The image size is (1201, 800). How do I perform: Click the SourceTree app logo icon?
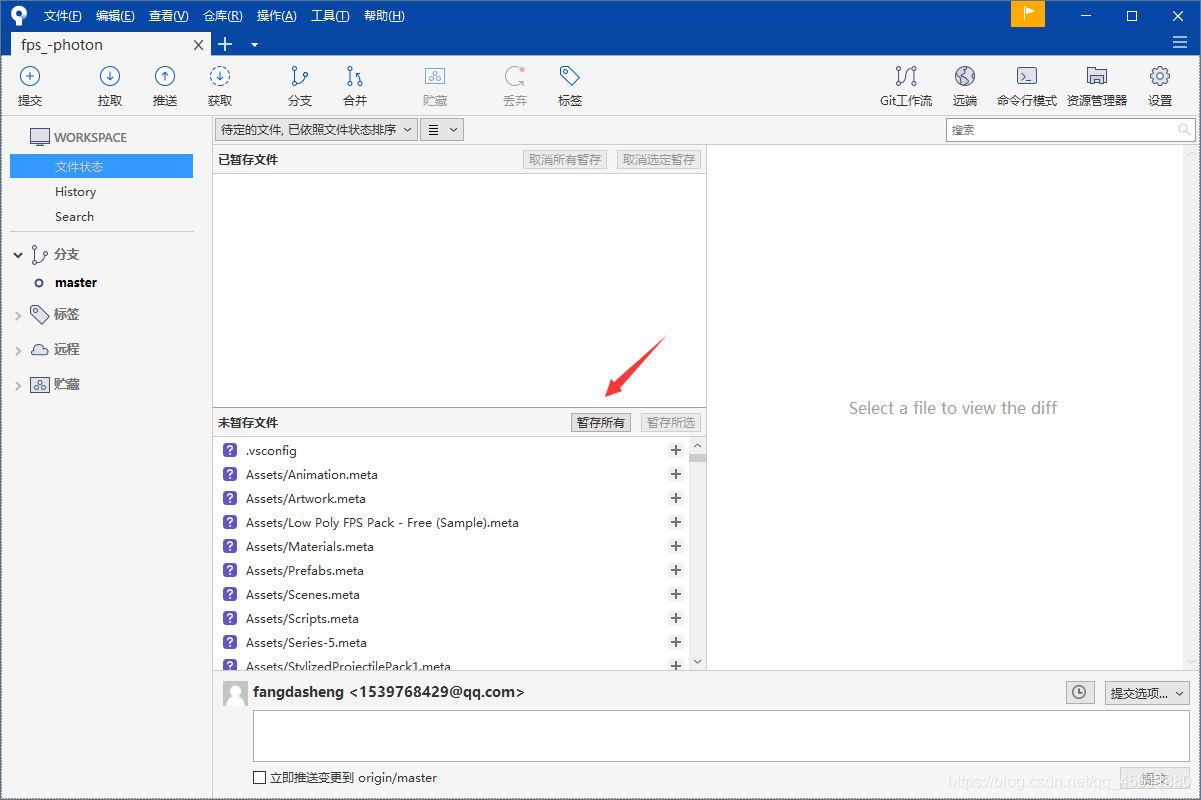coord(19,15)
